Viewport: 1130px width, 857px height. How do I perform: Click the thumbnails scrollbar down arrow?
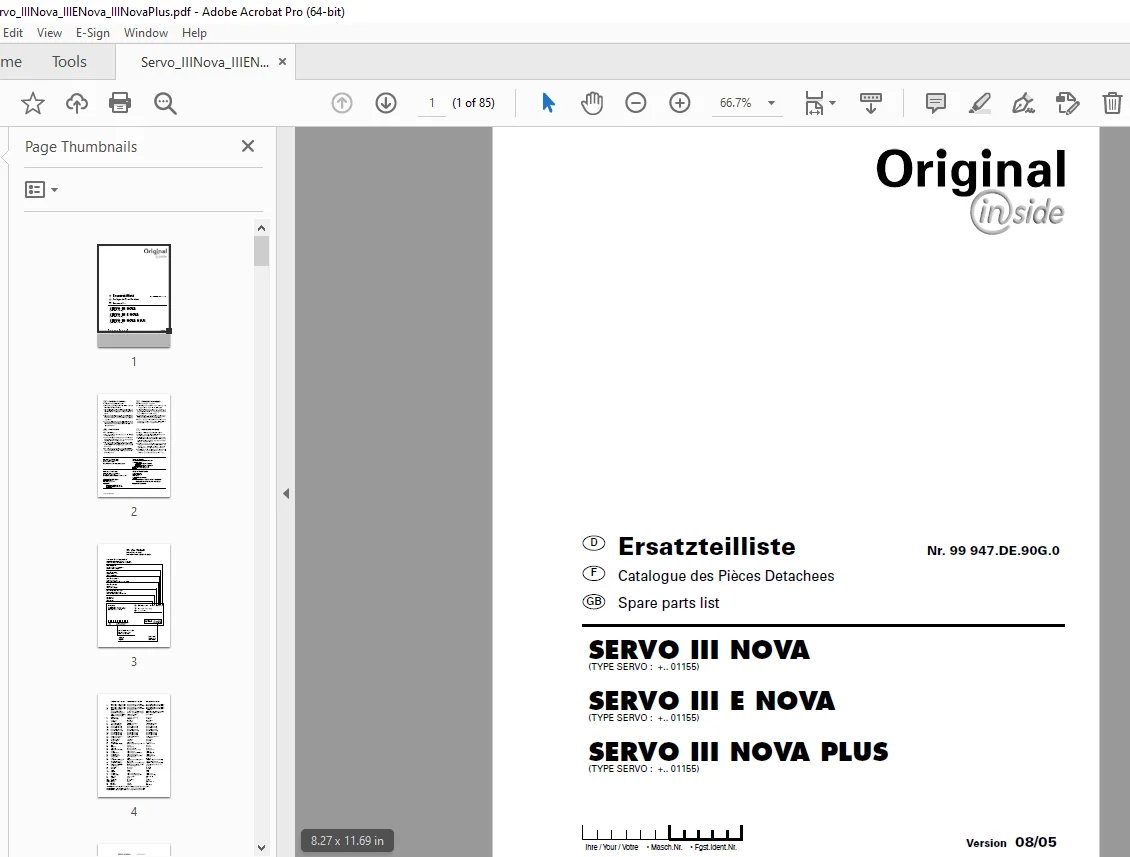(x=262, y=848)
